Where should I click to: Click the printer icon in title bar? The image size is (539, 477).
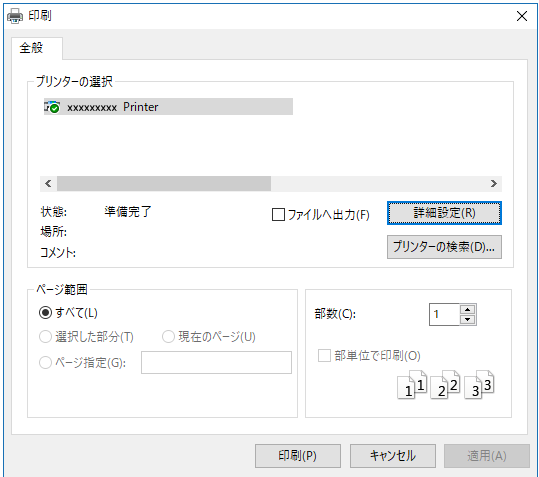click(15, 16)
